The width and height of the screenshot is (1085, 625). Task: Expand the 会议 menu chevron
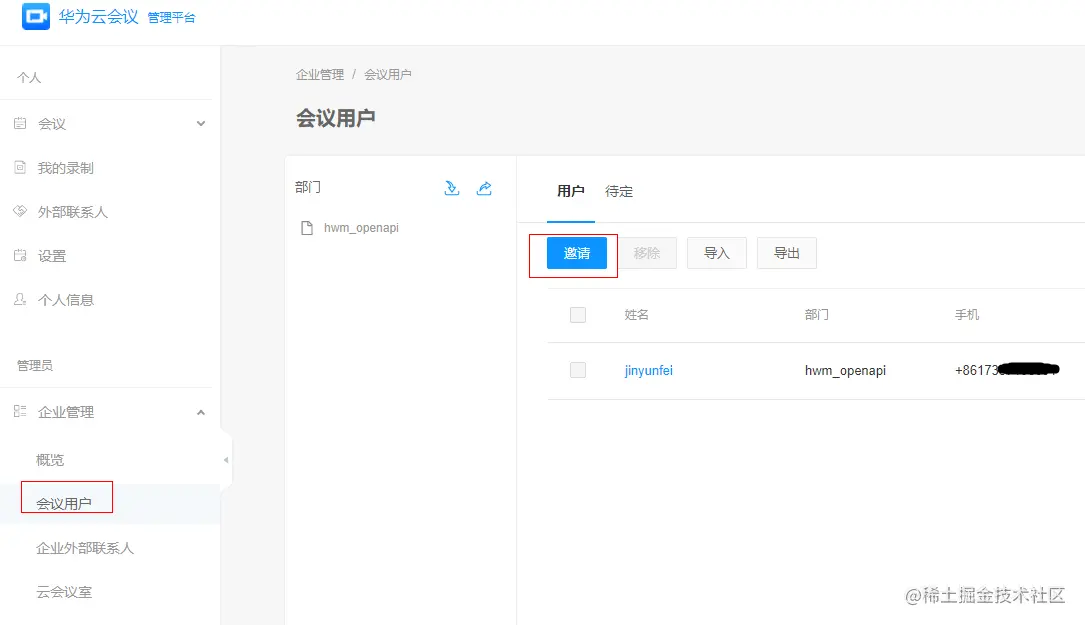point(201,124)
